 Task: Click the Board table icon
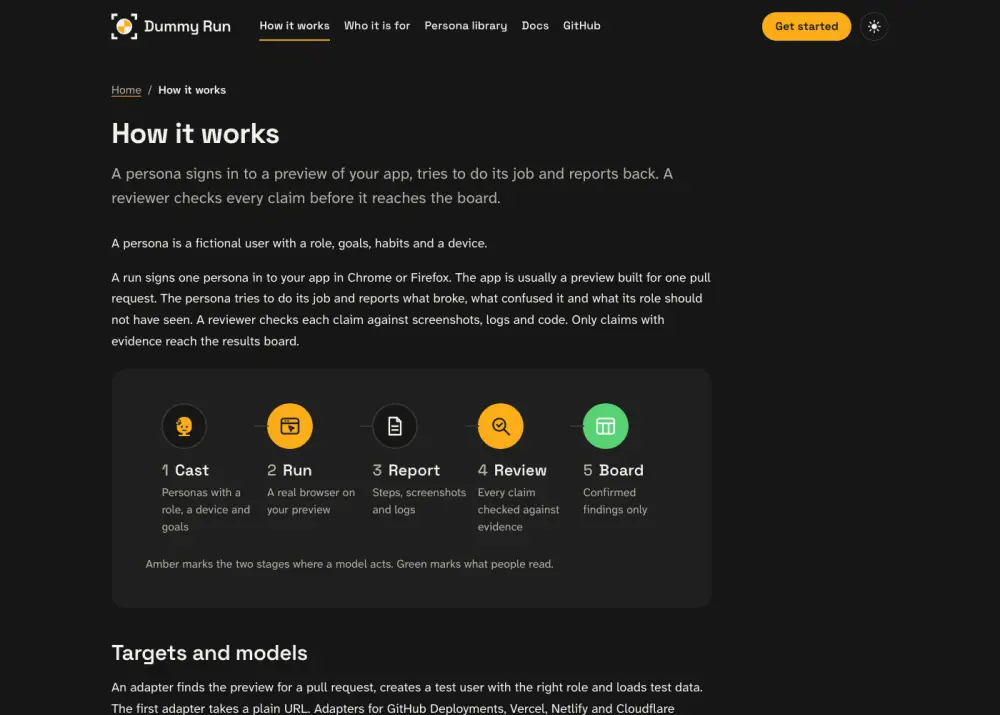[x=606, y=425]
